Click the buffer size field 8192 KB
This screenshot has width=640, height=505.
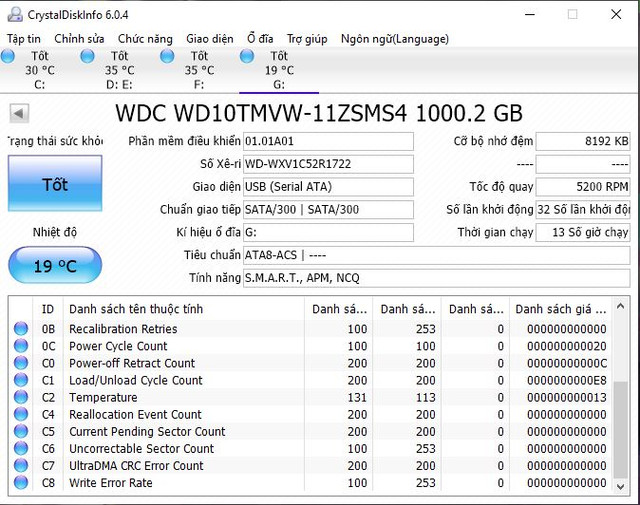583,141
